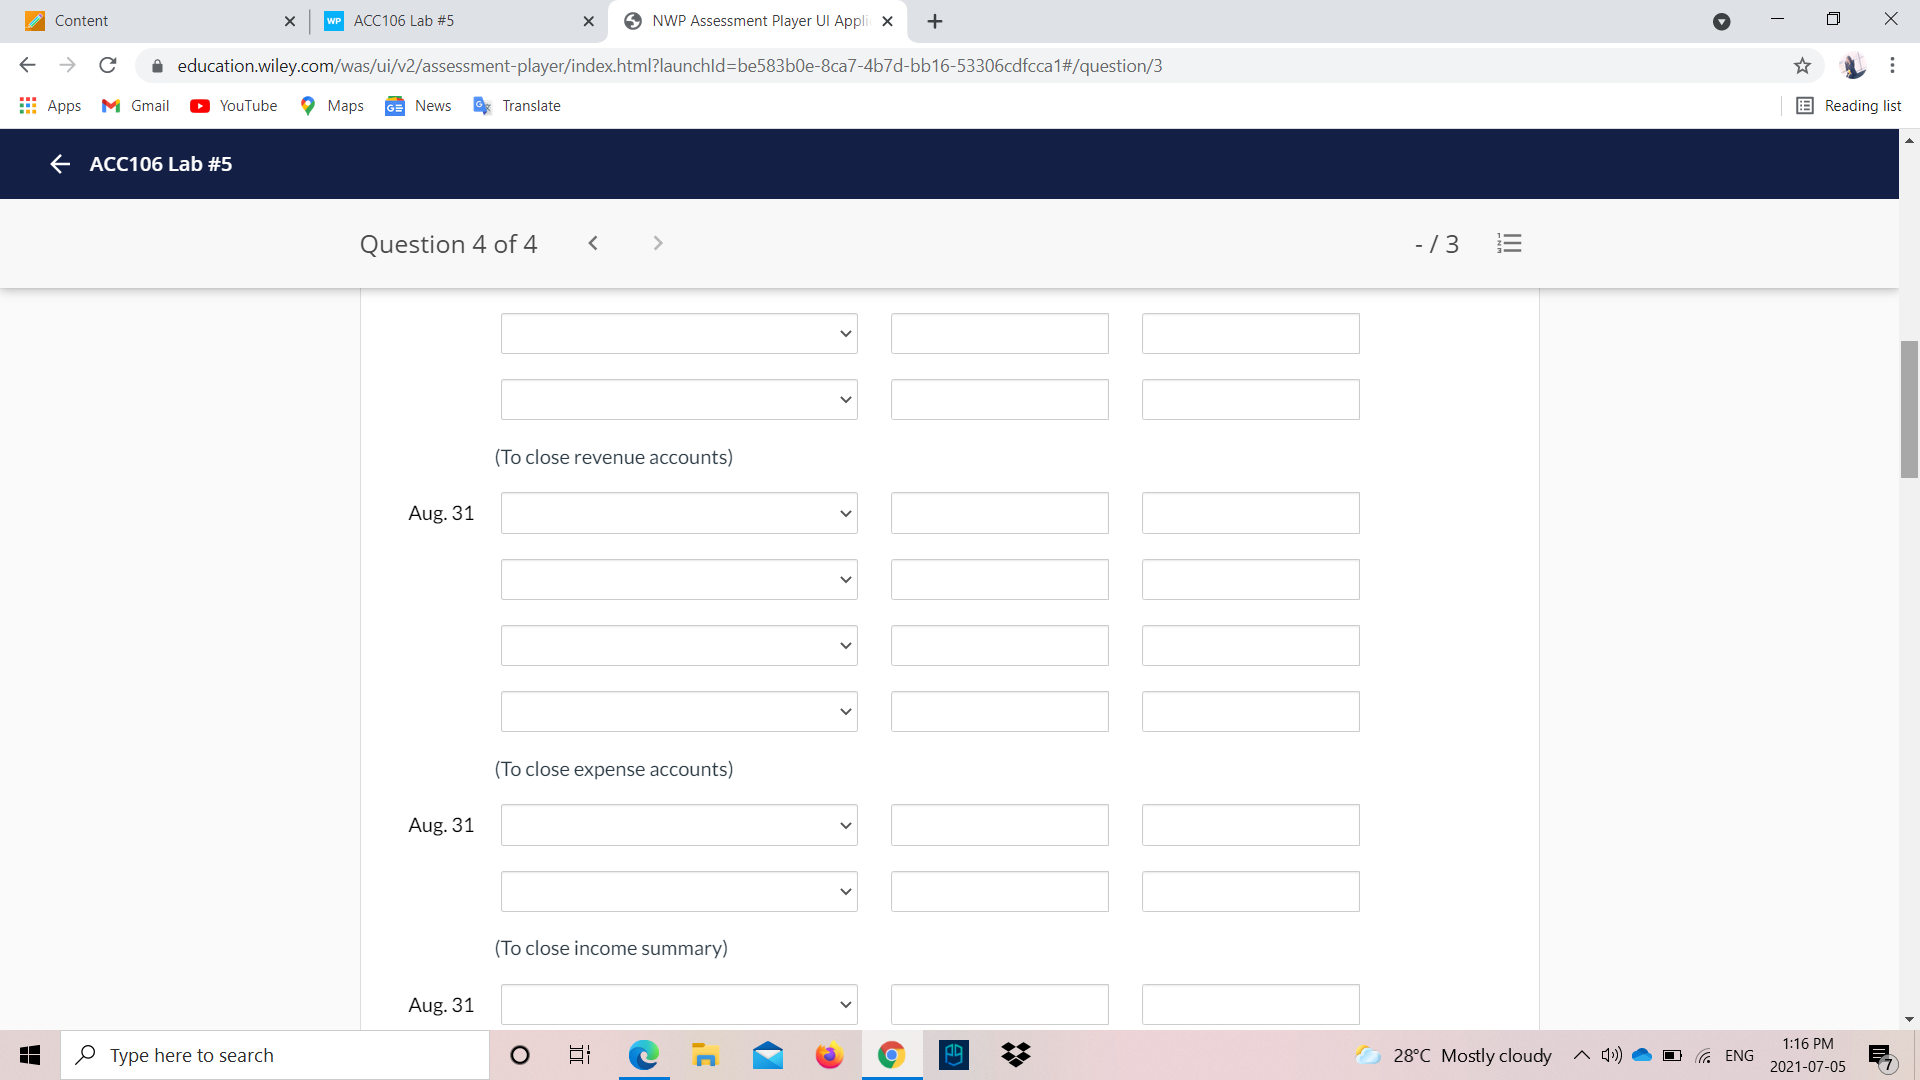
Task: Open the Translate bookmark
Action: (x=516, y=106)
